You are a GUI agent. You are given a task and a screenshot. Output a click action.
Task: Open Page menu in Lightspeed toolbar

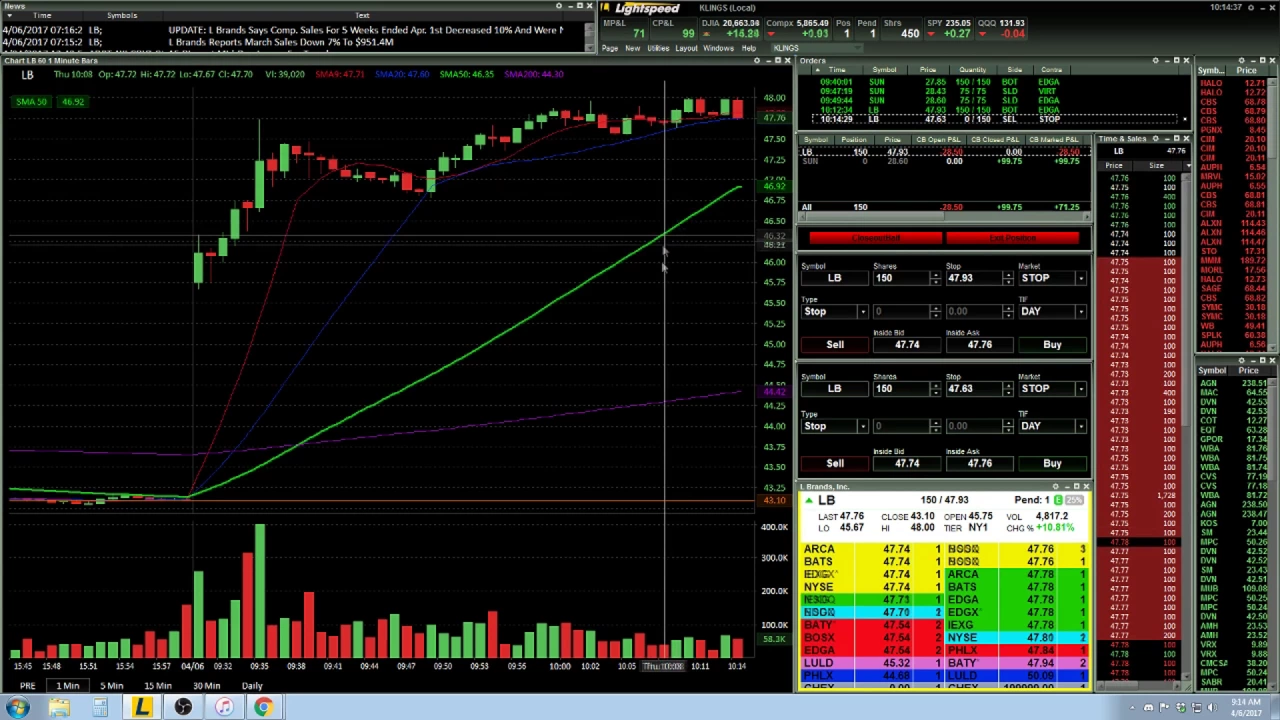[x=609, y=48]
